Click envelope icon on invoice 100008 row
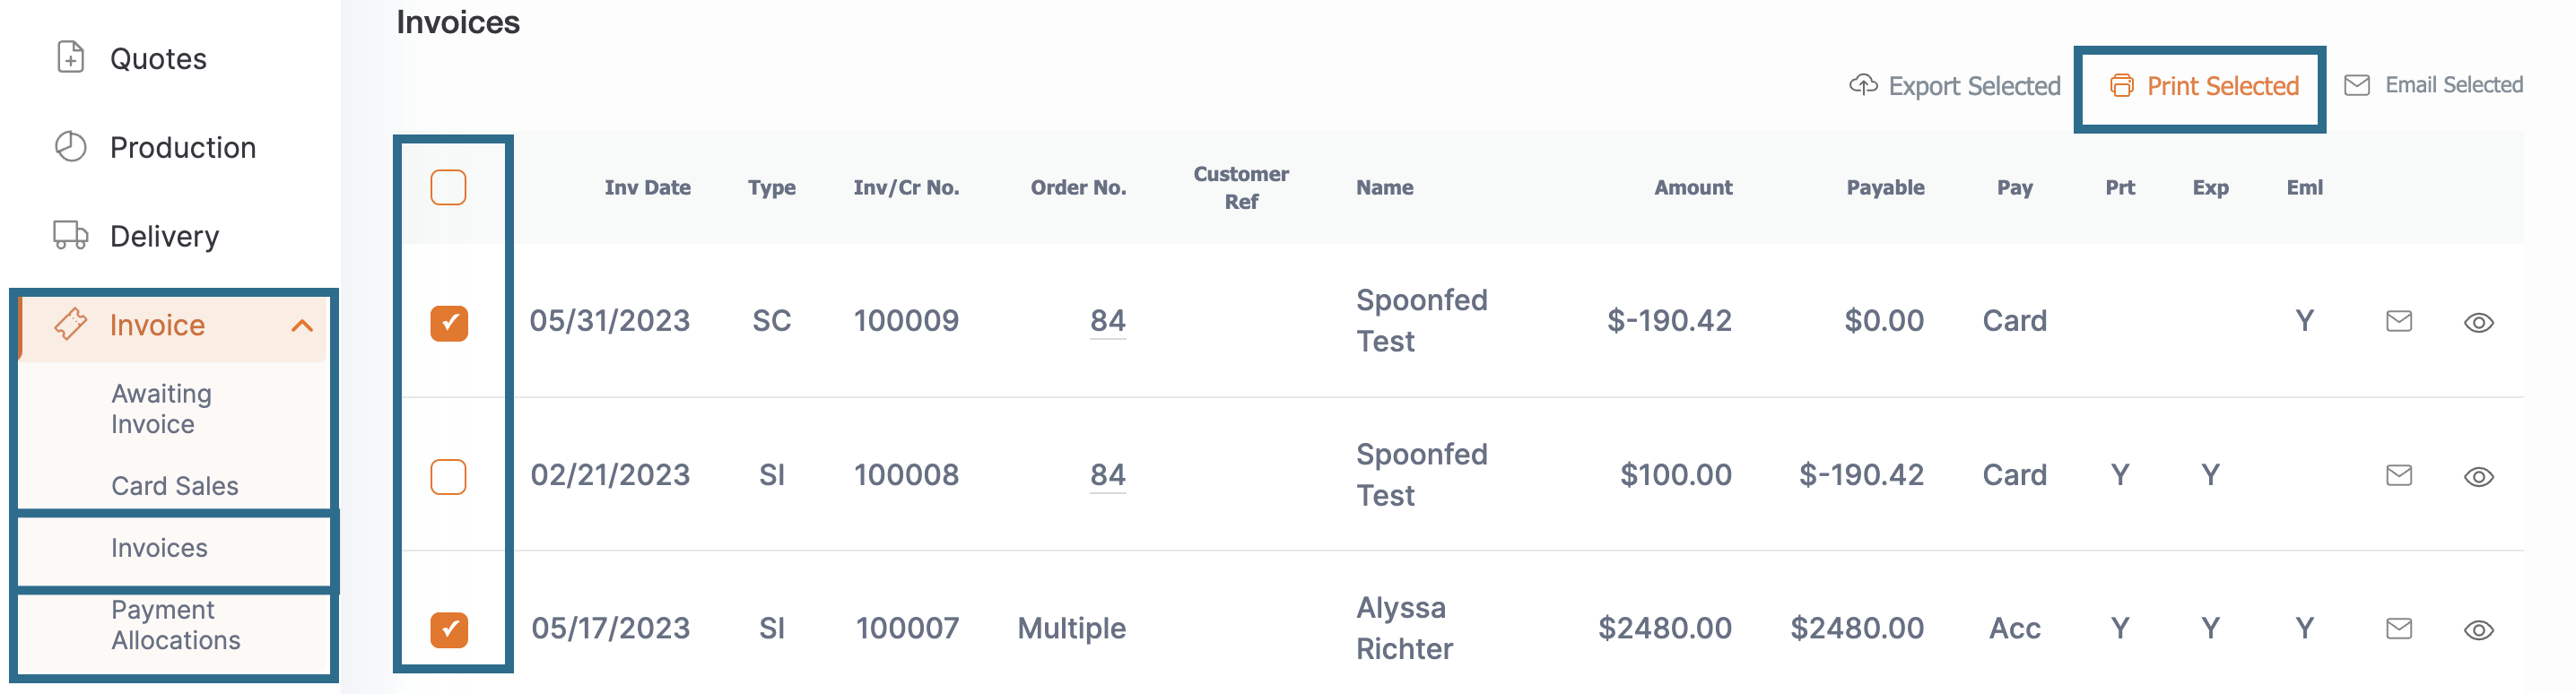The width and height of the screenshot is (2576, 694). click(x=2399, y=475)
